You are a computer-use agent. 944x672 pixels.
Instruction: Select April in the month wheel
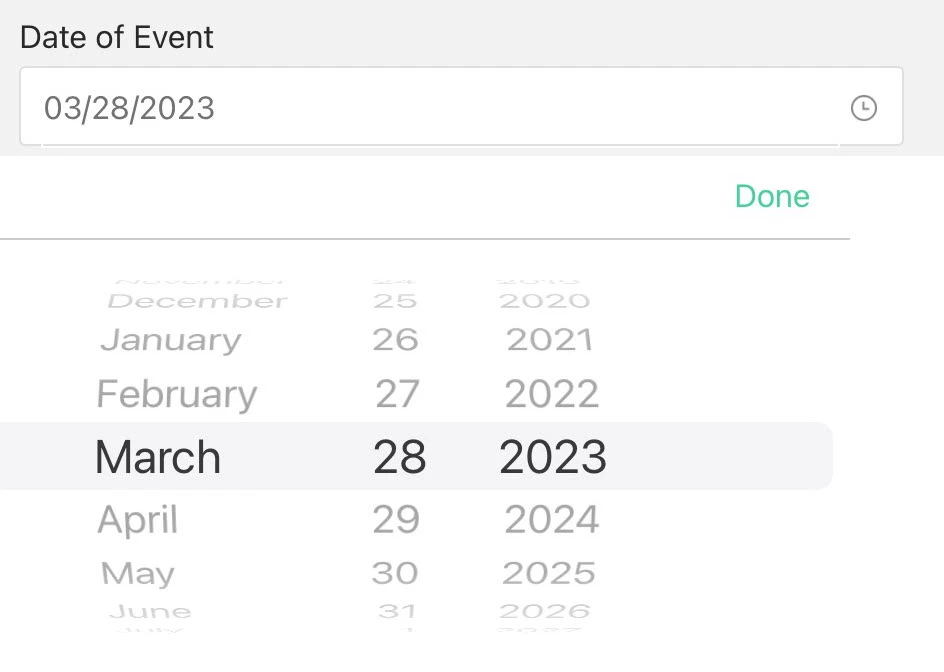[x=138, y=520]
